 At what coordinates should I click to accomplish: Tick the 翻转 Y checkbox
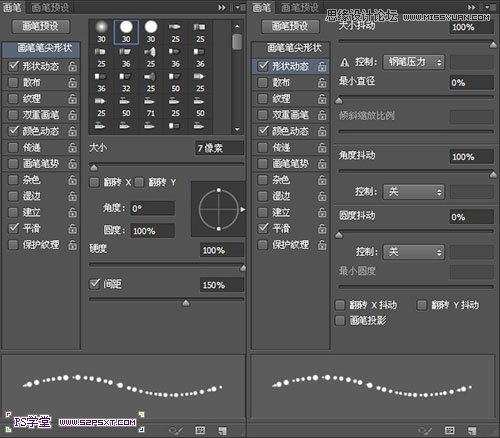tap(139, 182)
